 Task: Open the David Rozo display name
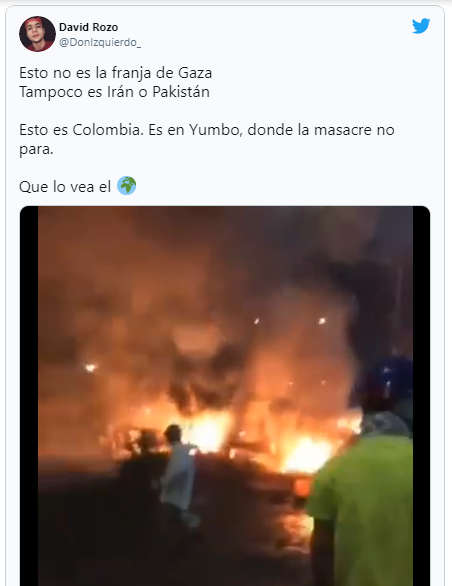click(89, 27)
